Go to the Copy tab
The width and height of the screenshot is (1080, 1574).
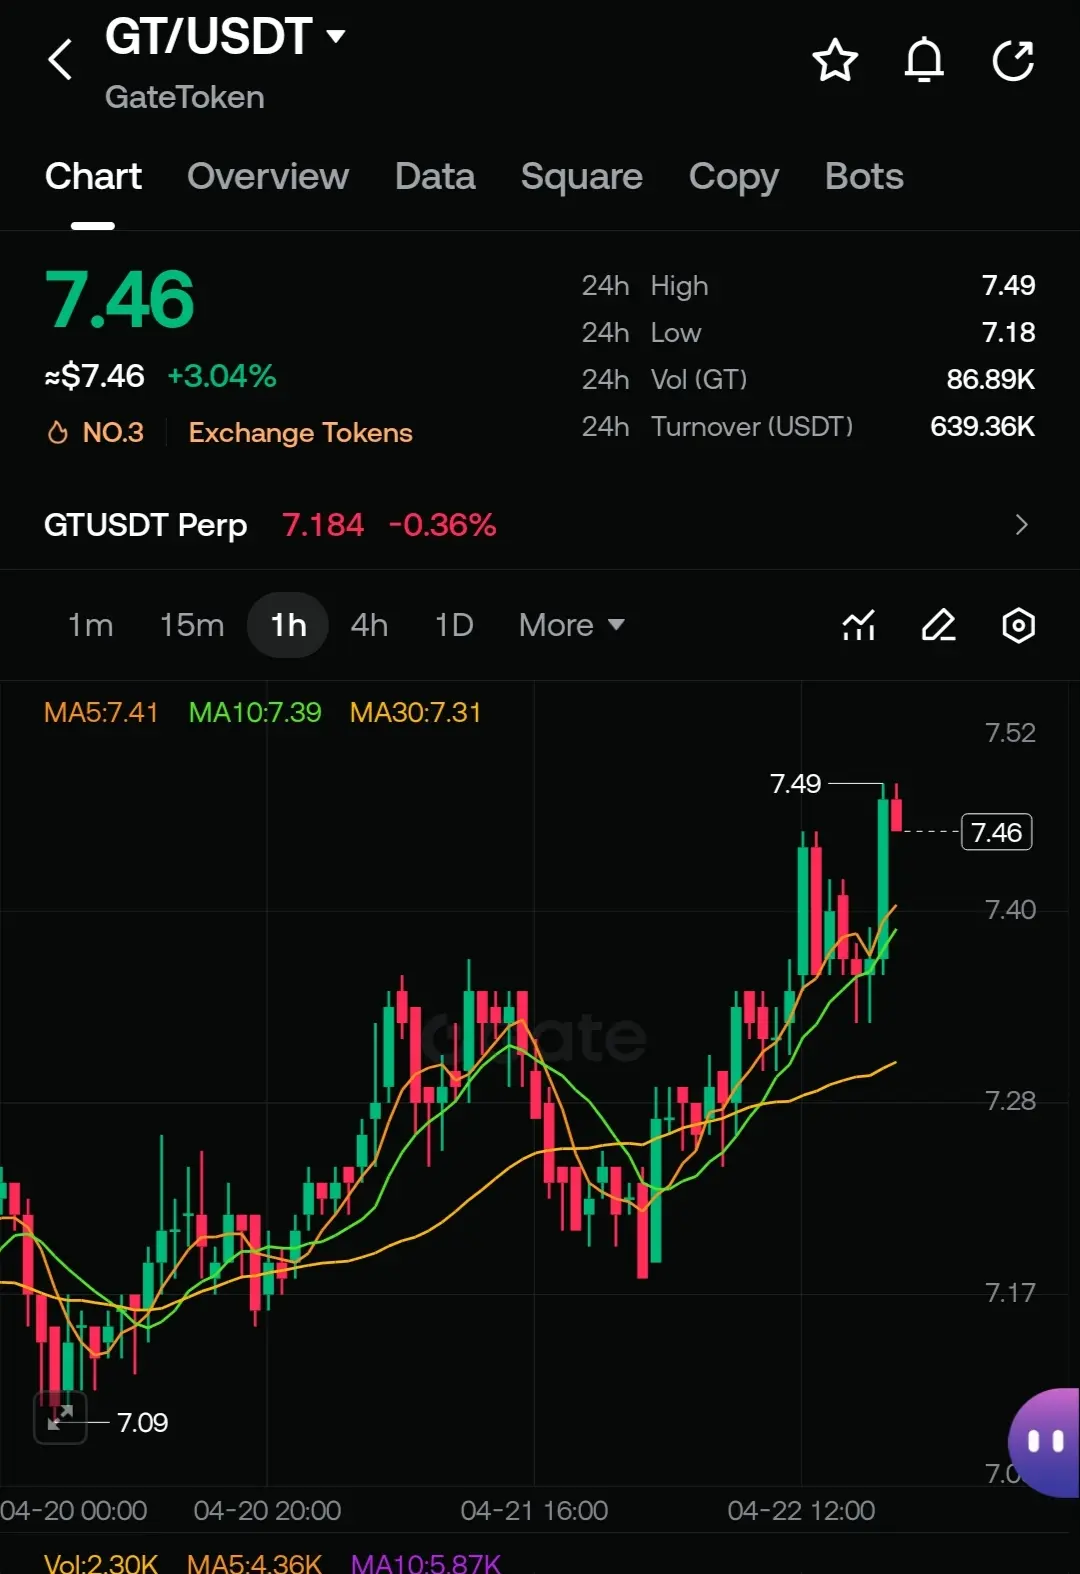734,177
